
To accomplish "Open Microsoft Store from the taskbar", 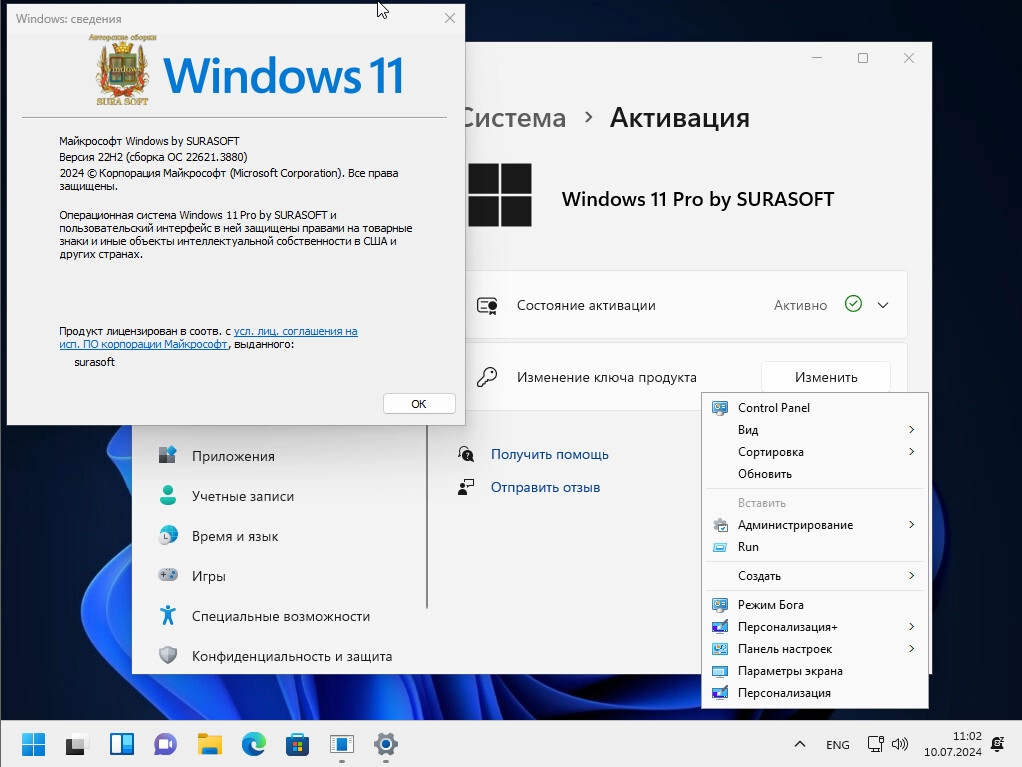I will tap(297, 744).
